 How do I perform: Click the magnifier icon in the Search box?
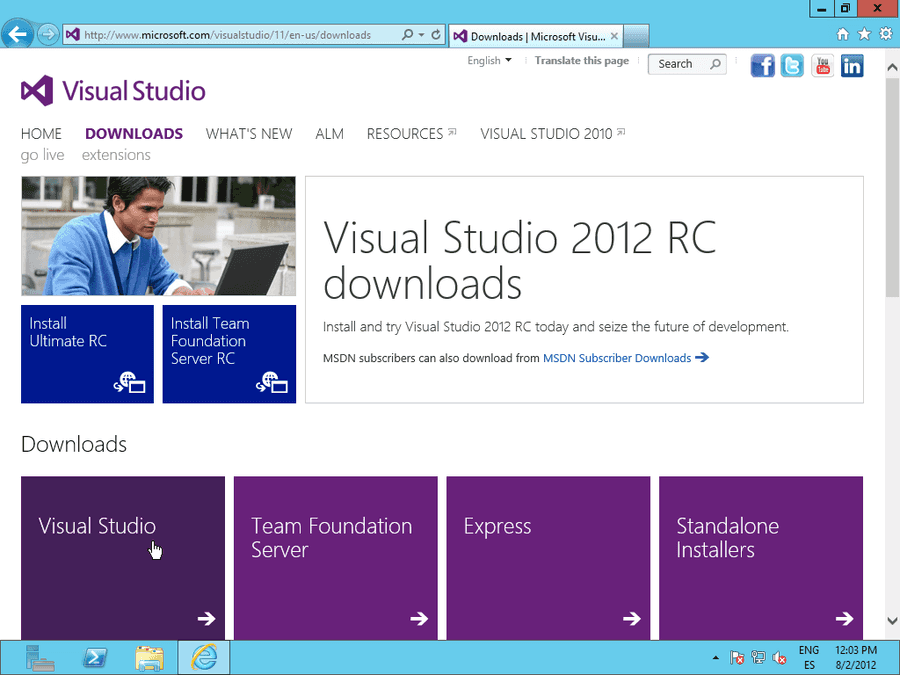[x=715, y=64]
